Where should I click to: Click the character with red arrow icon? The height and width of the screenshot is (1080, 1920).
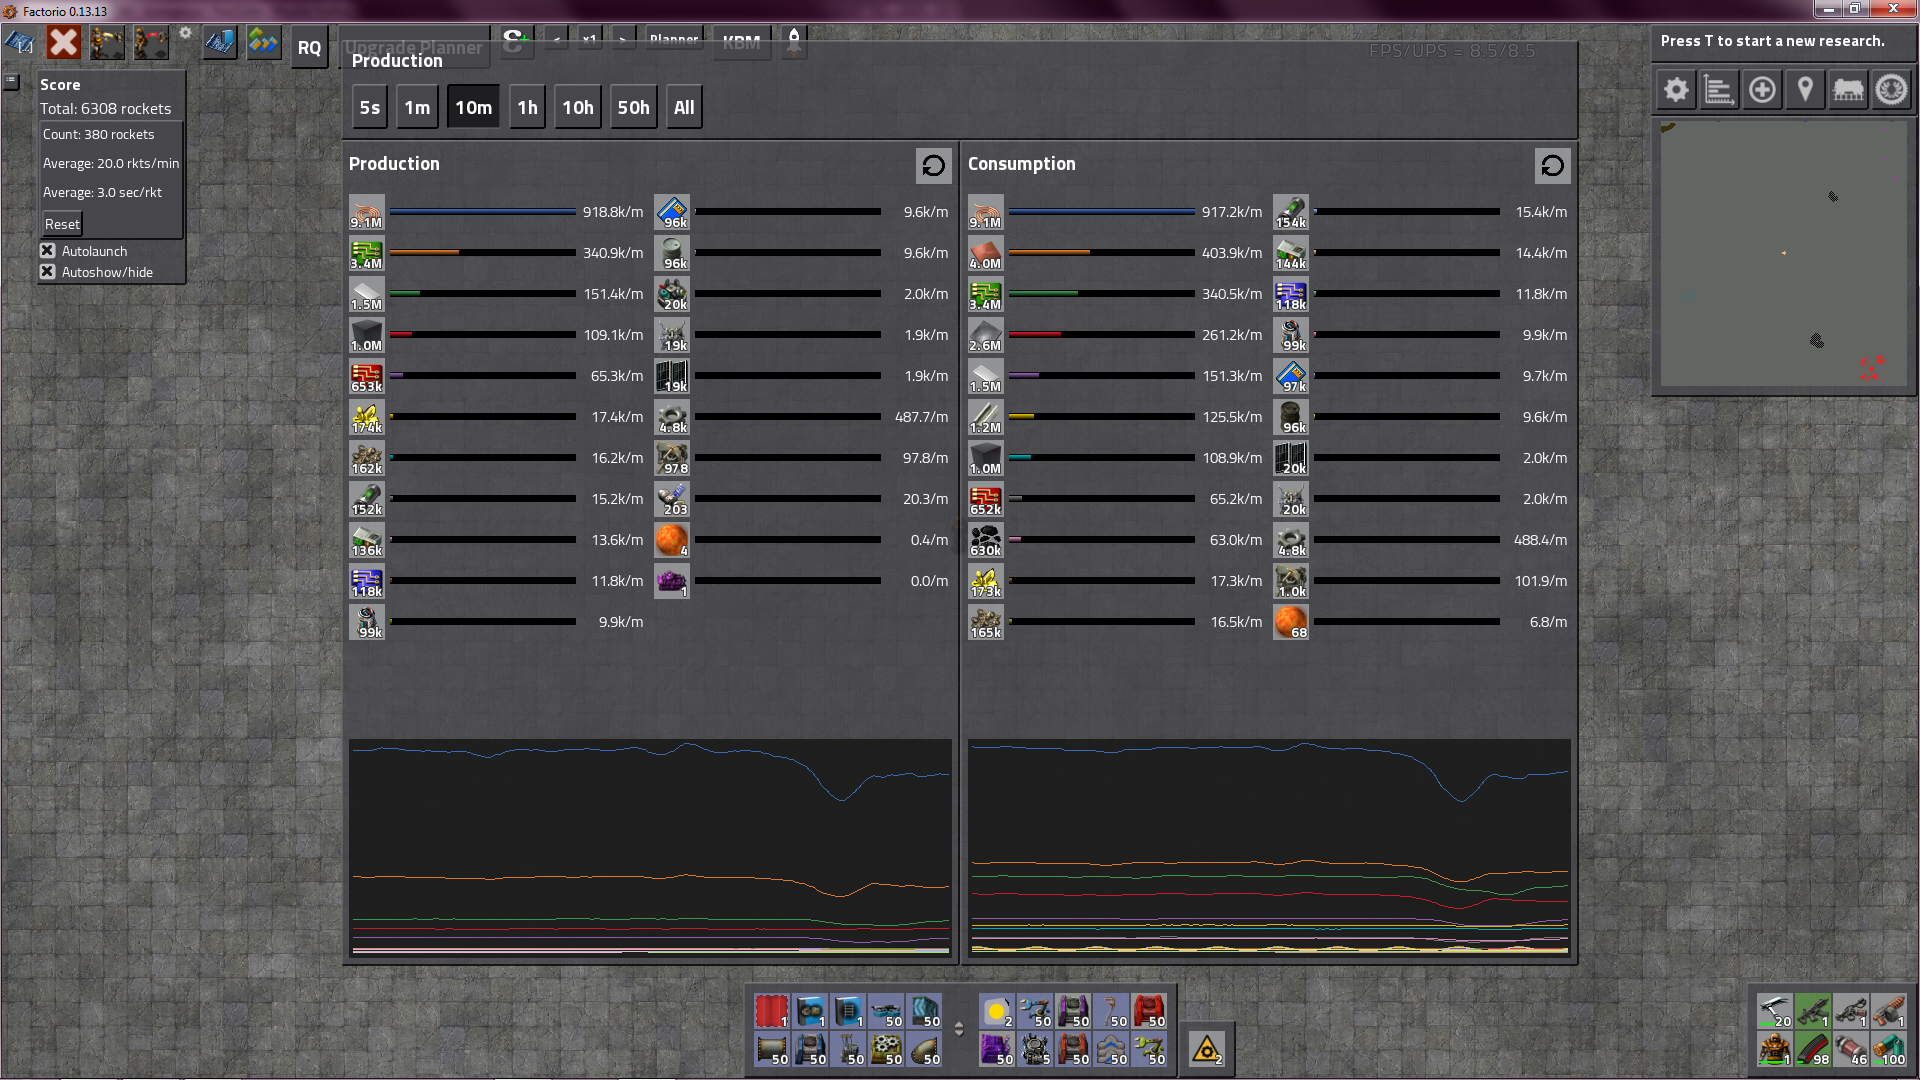click(x=151, y=43)
